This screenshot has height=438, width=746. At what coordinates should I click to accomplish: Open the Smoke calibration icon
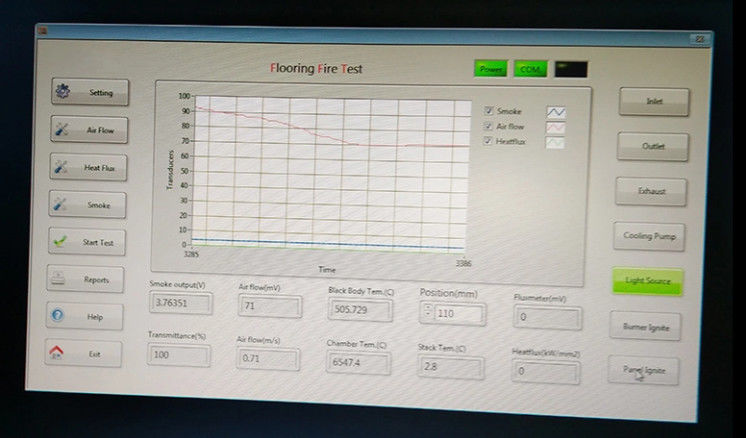[x=61, y=205]
